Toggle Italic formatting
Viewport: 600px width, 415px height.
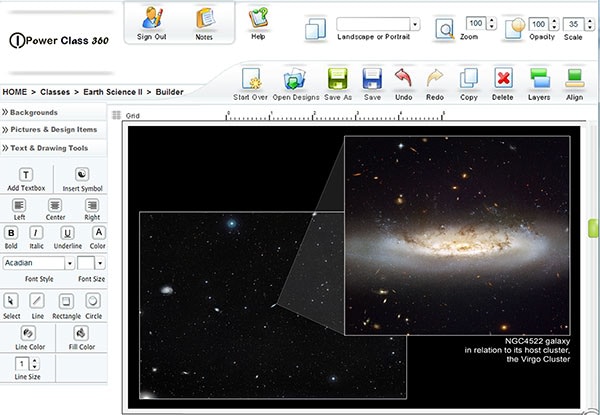(36, 233)
